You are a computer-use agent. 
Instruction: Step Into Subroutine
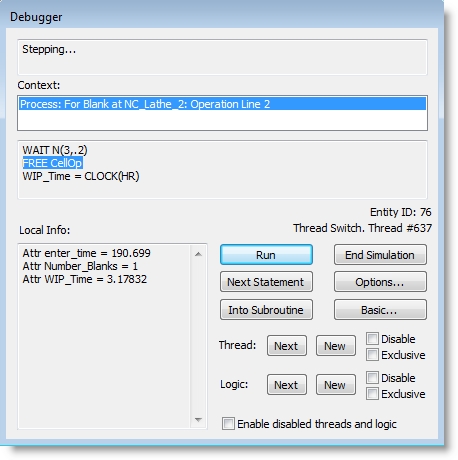coord(266,310)
